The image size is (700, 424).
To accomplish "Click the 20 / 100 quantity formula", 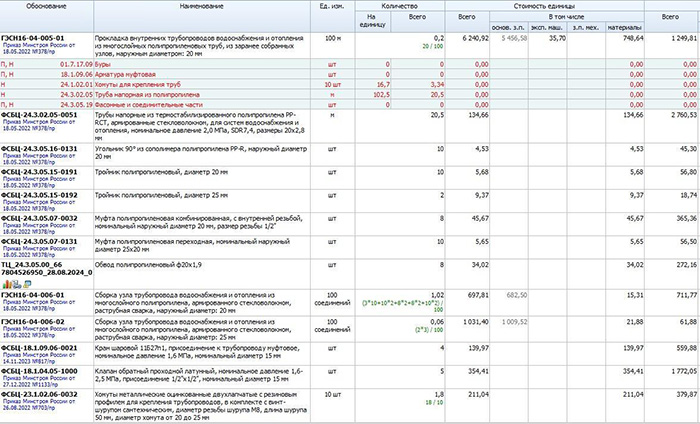I will click(433, 46).
